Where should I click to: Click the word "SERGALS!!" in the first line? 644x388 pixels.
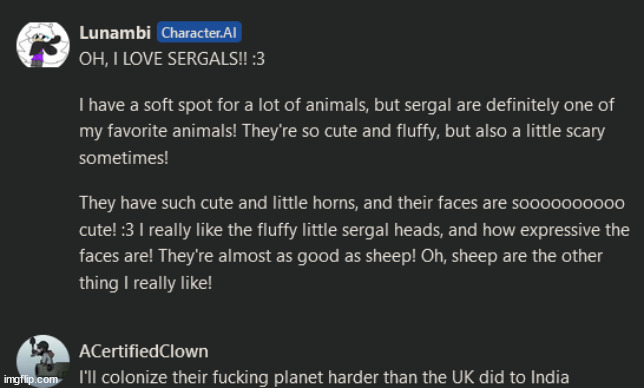tap(207, 59)
